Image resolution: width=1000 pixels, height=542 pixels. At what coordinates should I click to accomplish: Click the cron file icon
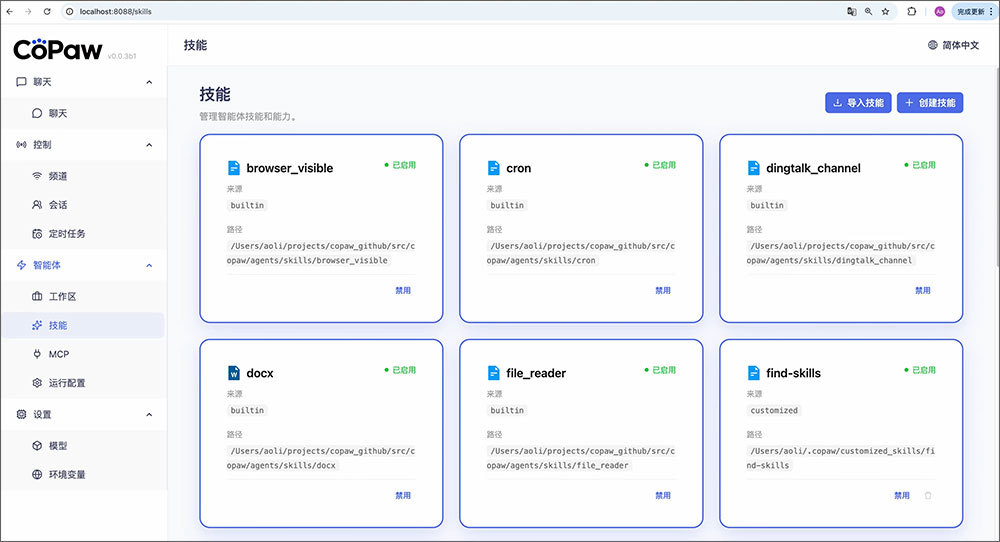point(494,168)
